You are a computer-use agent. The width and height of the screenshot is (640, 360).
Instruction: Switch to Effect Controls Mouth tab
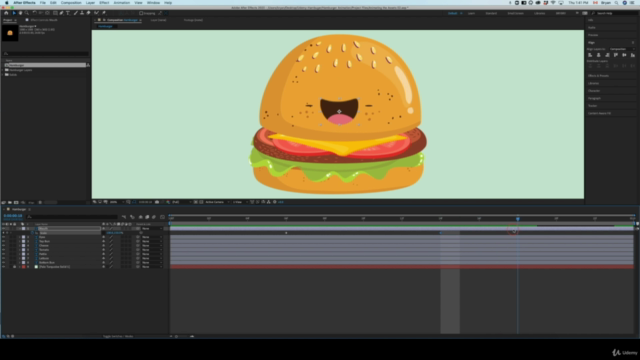[x=44, y=20]
